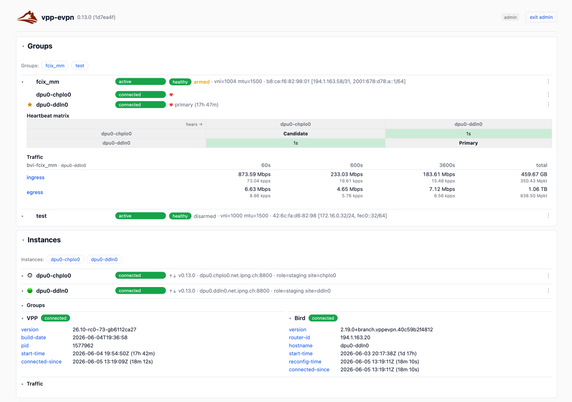Image resolution: width=572 pixels, height=402 pixels.
Task: Expand the Traffic subsection at the bottom
Action: (x=23, y=384)
